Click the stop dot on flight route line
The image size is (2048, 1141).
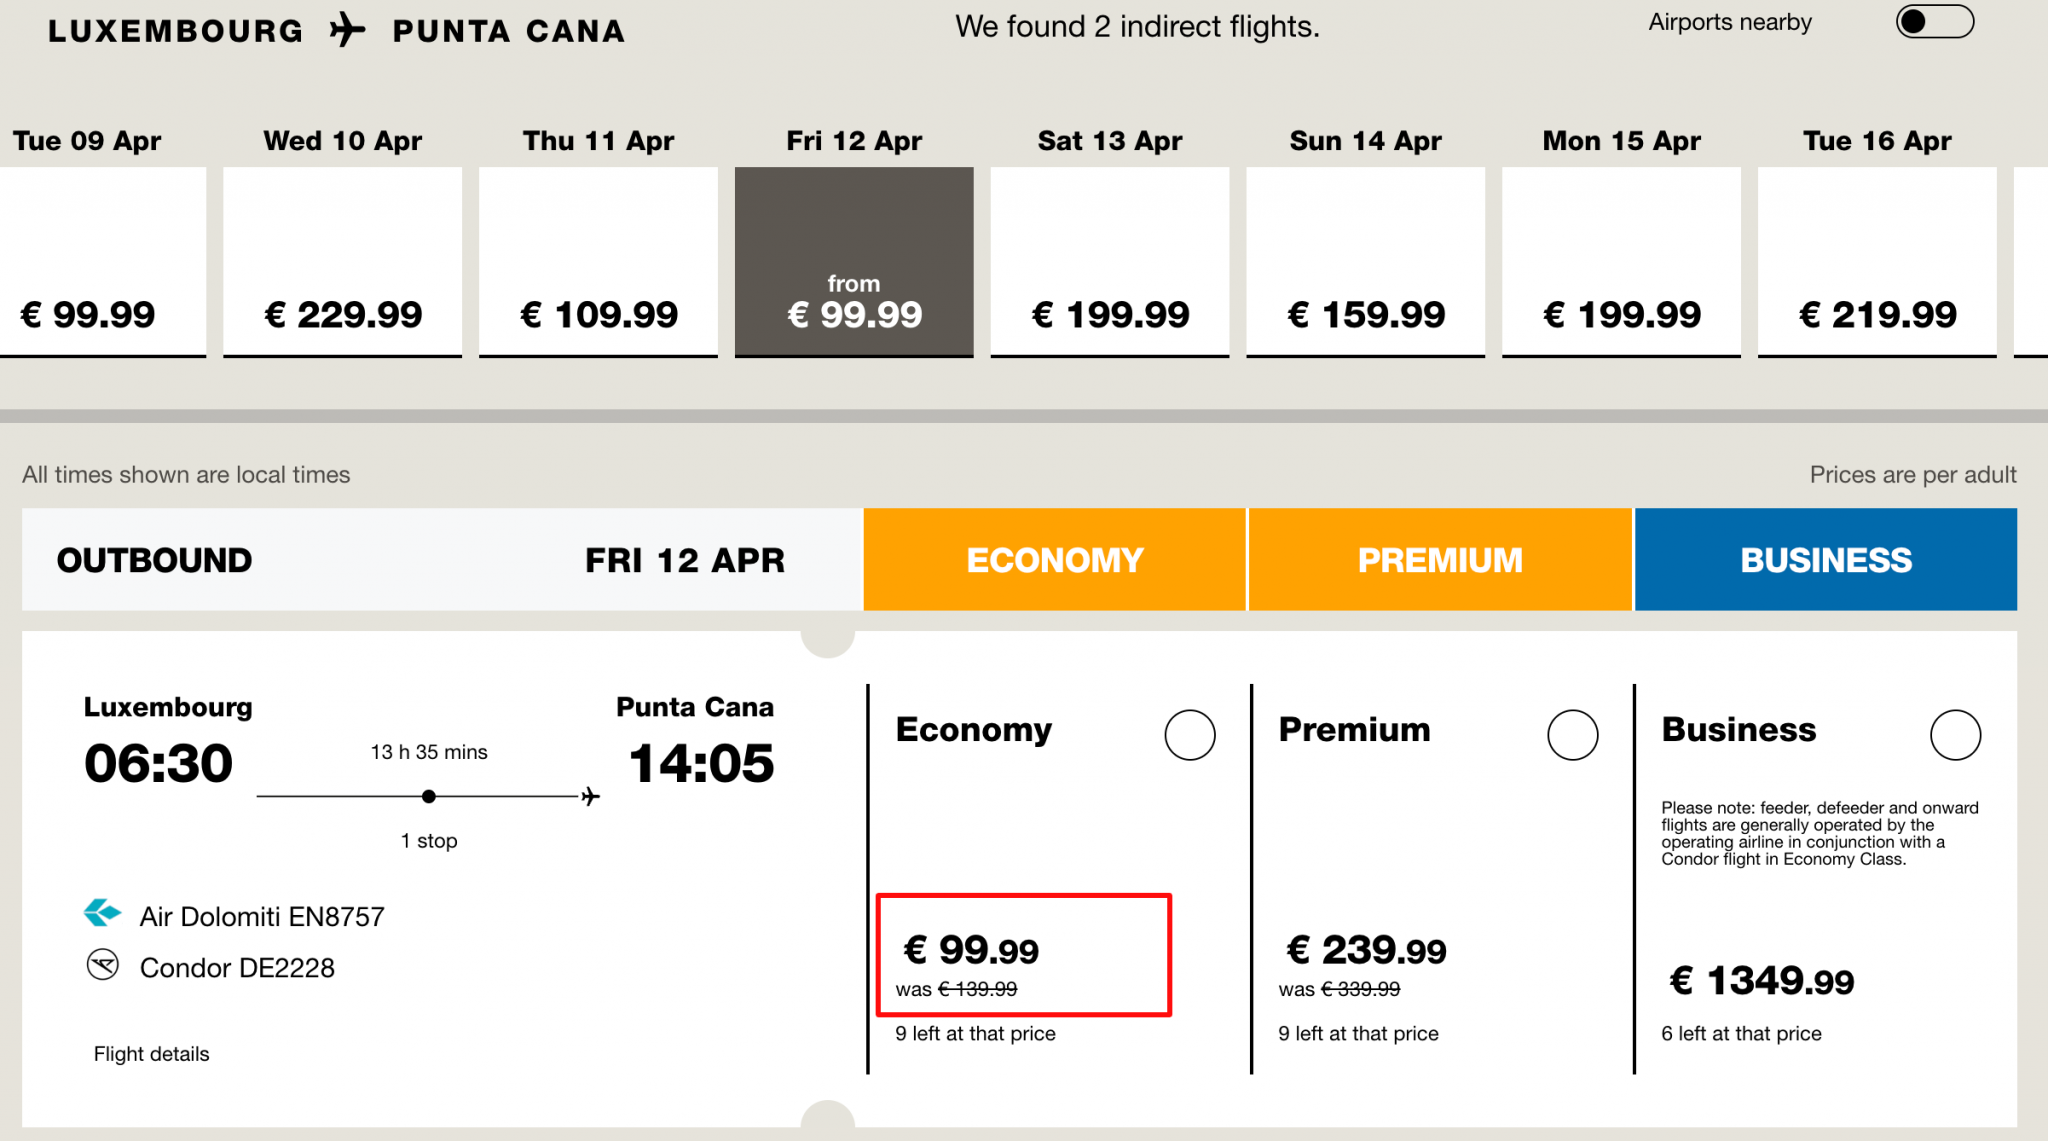click(429, 797)
